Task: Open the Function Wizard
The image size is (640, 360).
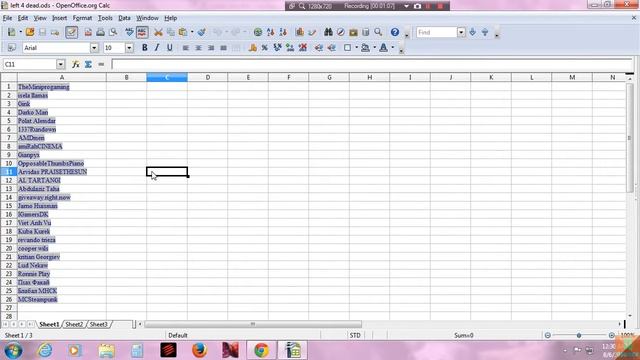Action: click(76, 64)
